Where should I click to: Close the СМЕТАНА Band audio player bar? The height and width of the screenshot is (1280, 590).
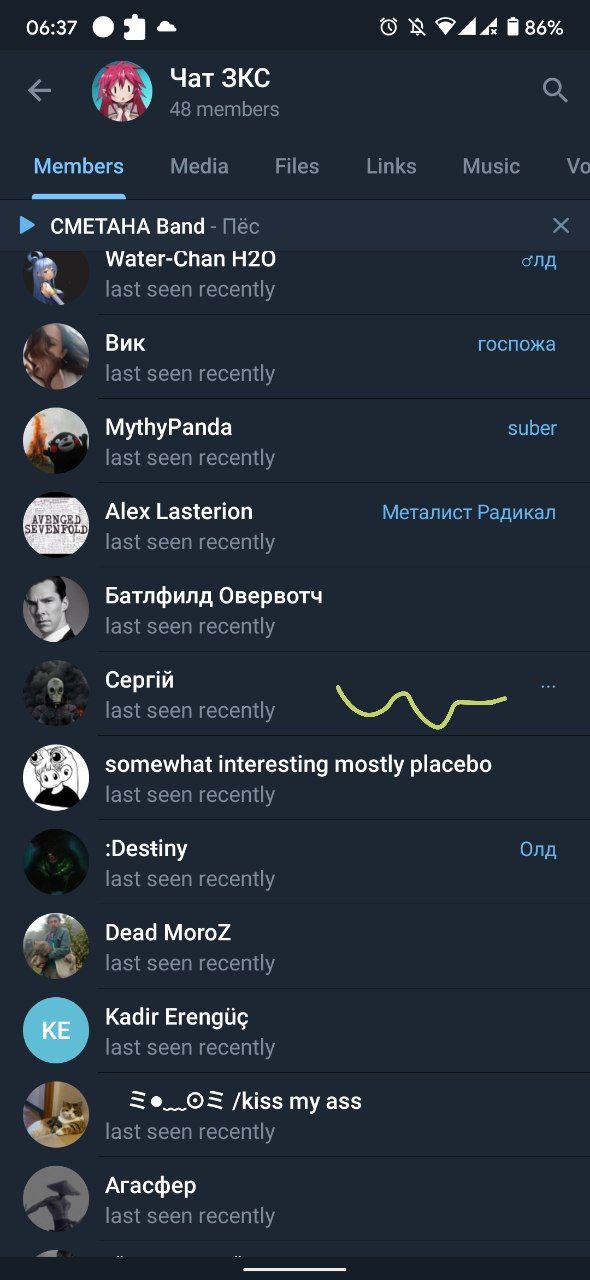[x=561, y=225]
